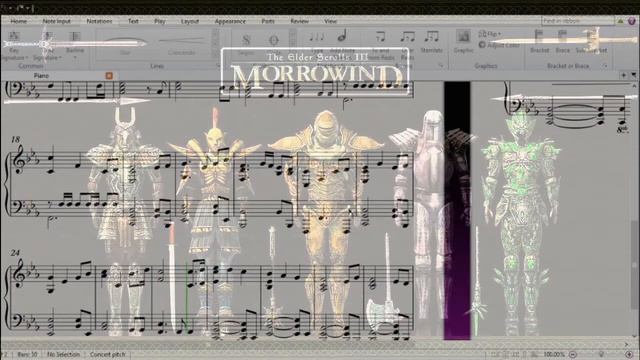Viewport: 640px width, 360px height.
Task: Click the No Selection status text
Action: (63, 354)
